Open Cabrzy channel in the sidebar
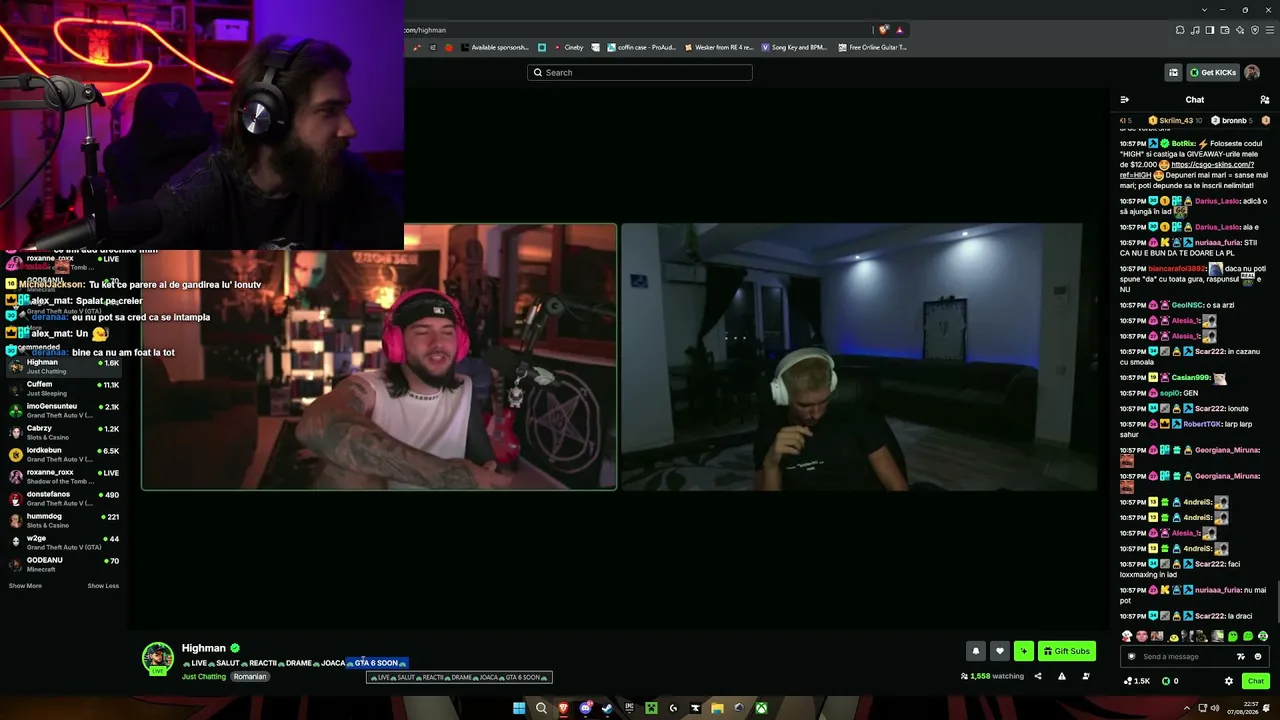The image size is (1280, 720). pyautogui.click(x=63, y=432)
